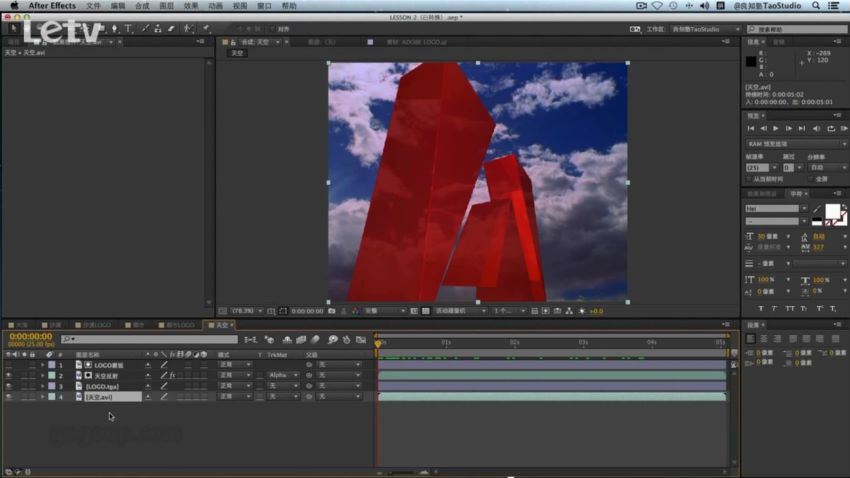Jump to first frame in Preview panel
This screenshot has height=478, width=850.
coord(750,128)
